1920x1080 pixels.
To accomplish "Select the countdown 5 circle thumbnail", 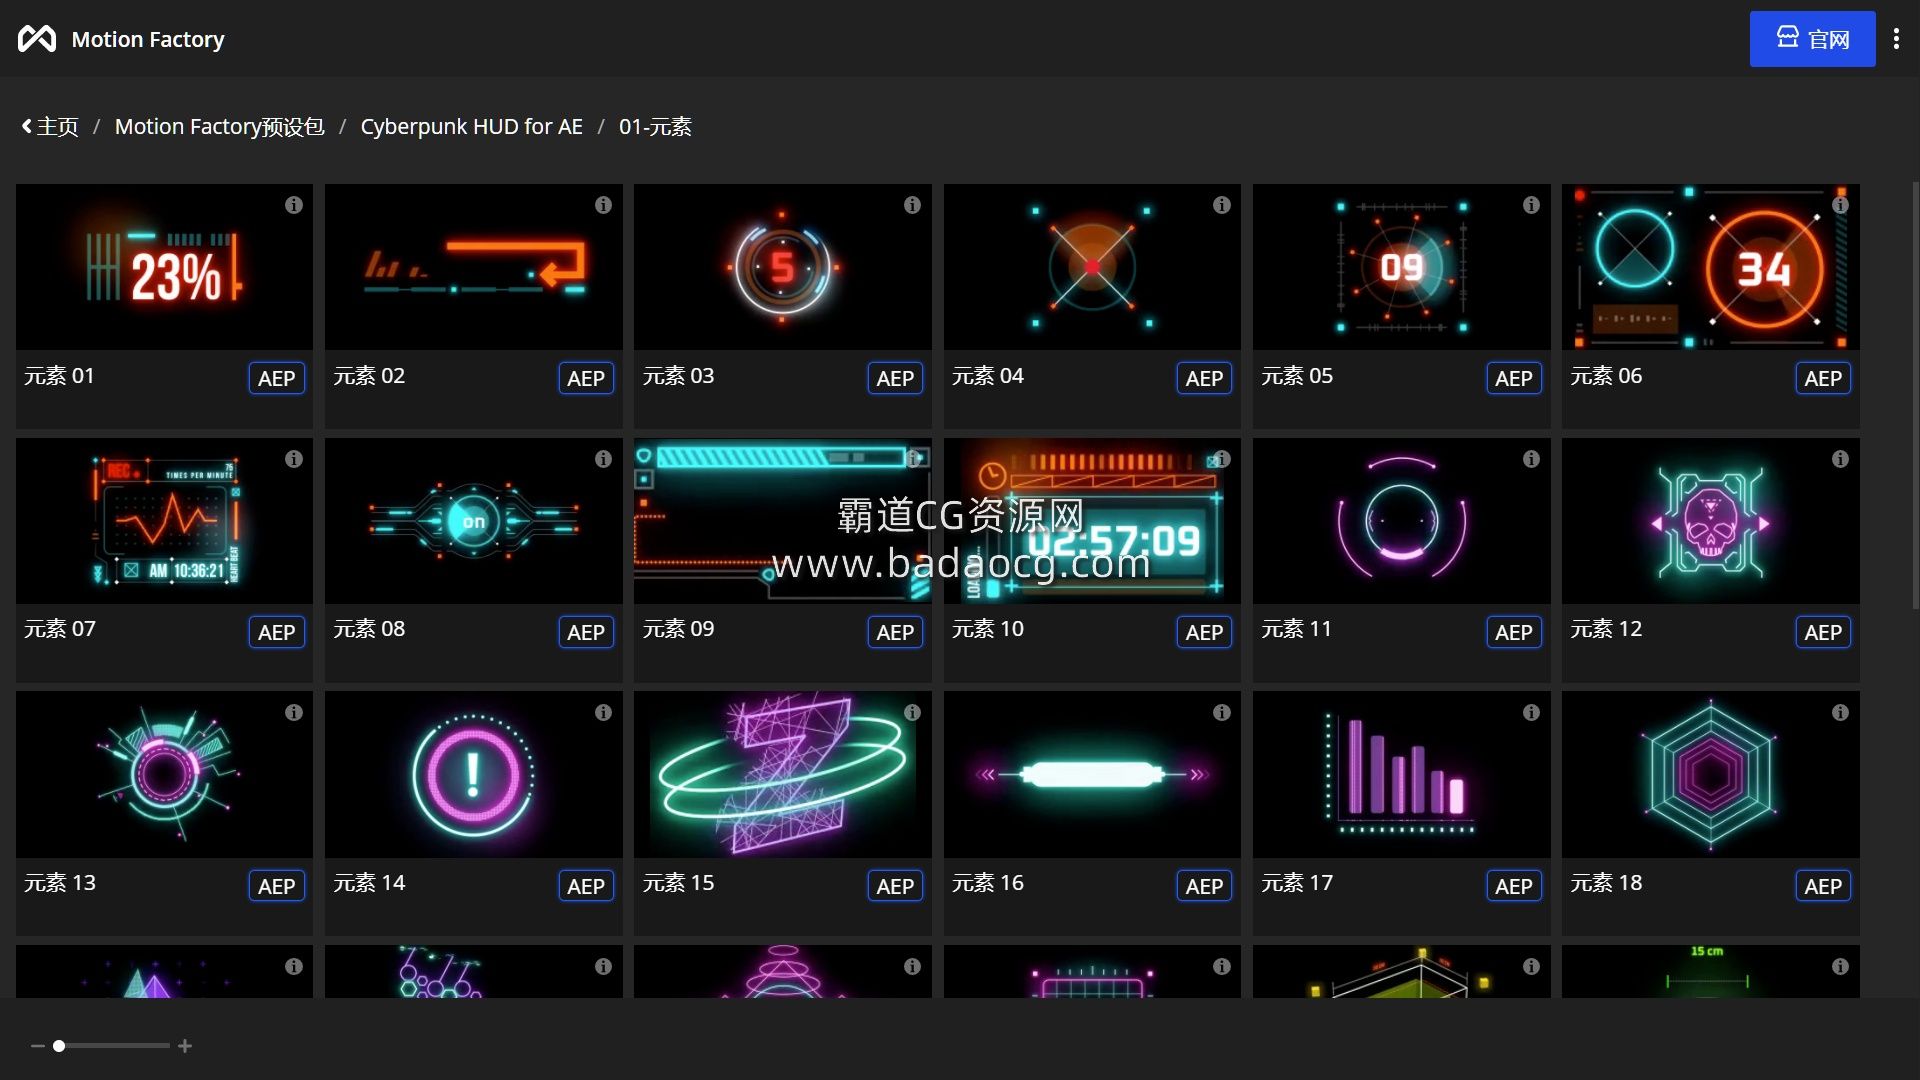I will [783, 267].
